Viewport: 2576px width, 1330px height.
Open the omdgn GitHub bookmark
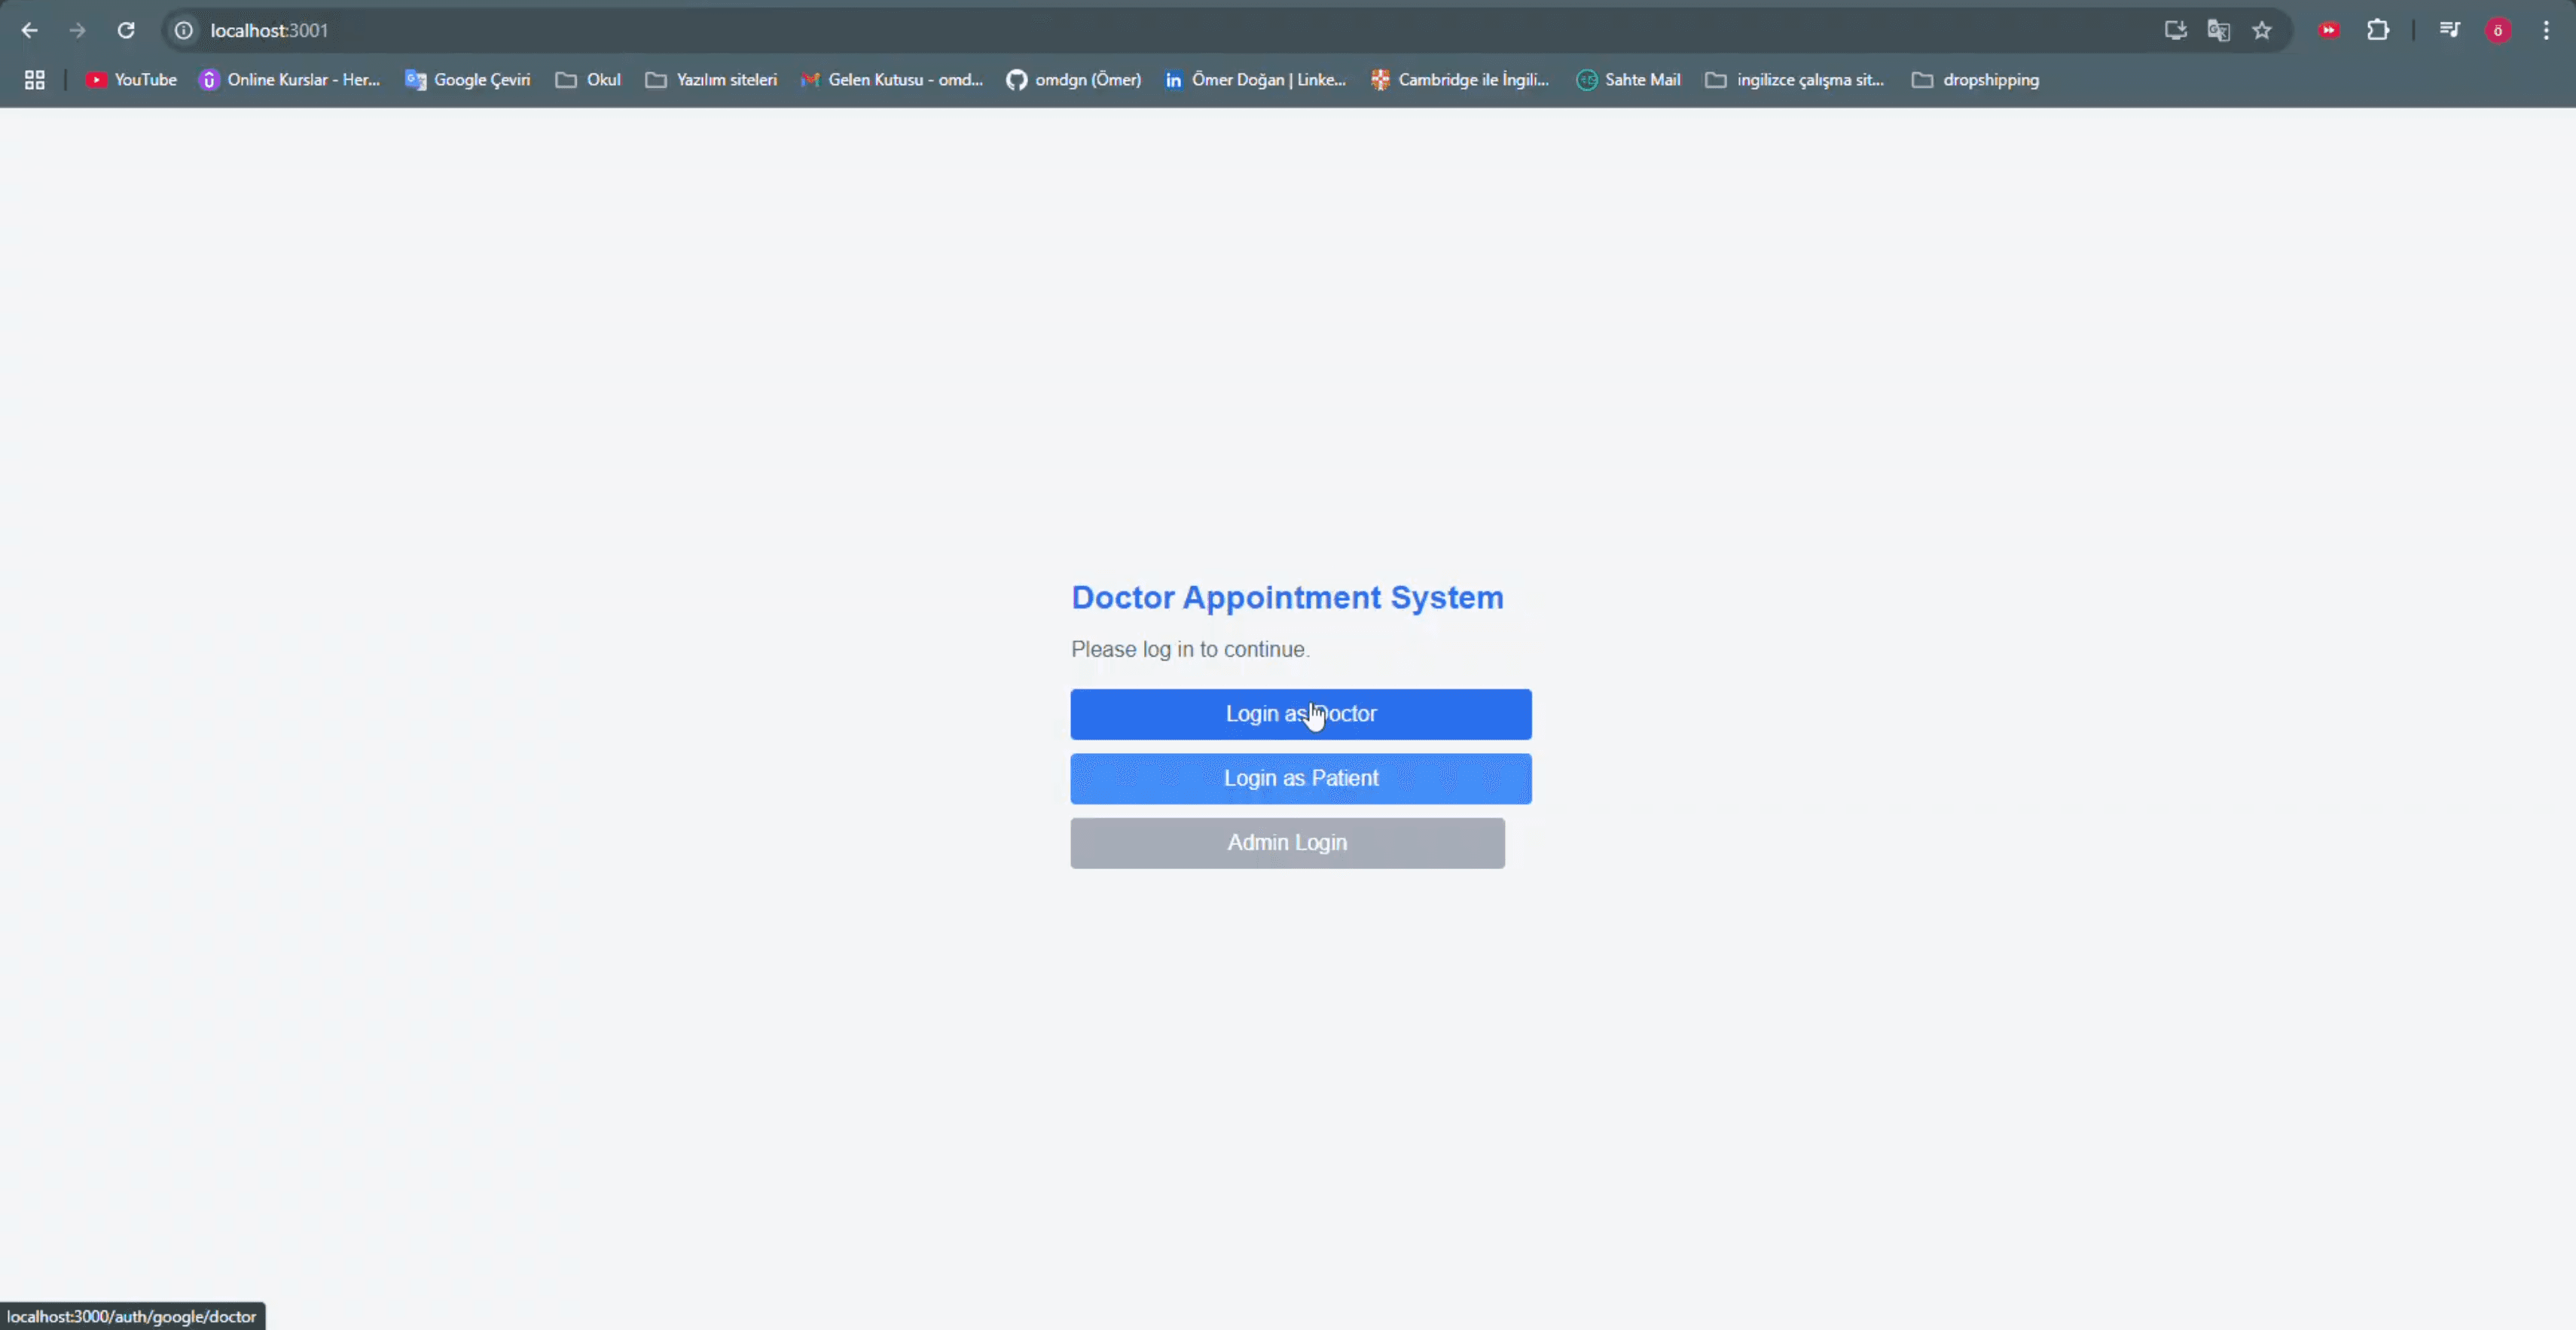1072,79
